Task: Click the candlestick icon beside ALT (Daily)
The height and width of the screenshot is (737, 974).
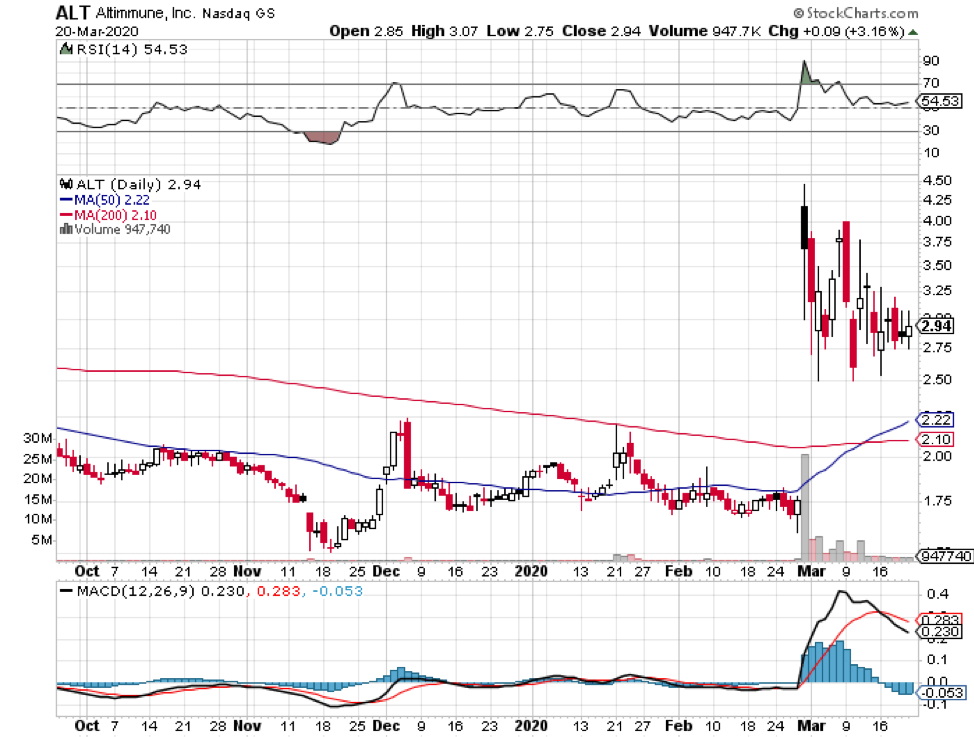Action: tap(66, 184)
